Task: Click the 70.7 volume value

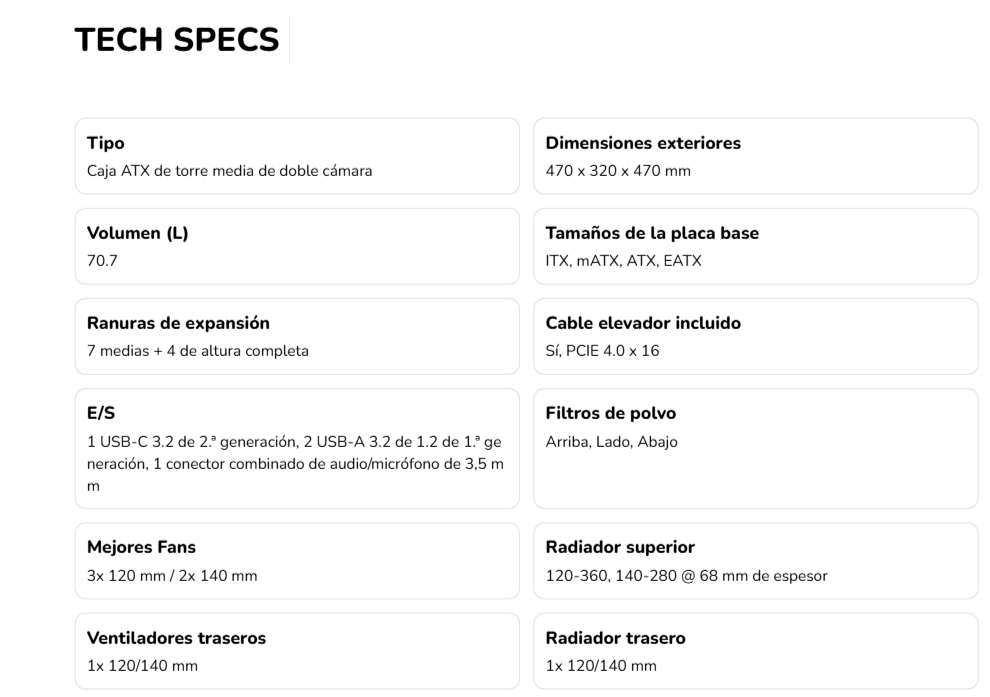Action: coord(99,261)
